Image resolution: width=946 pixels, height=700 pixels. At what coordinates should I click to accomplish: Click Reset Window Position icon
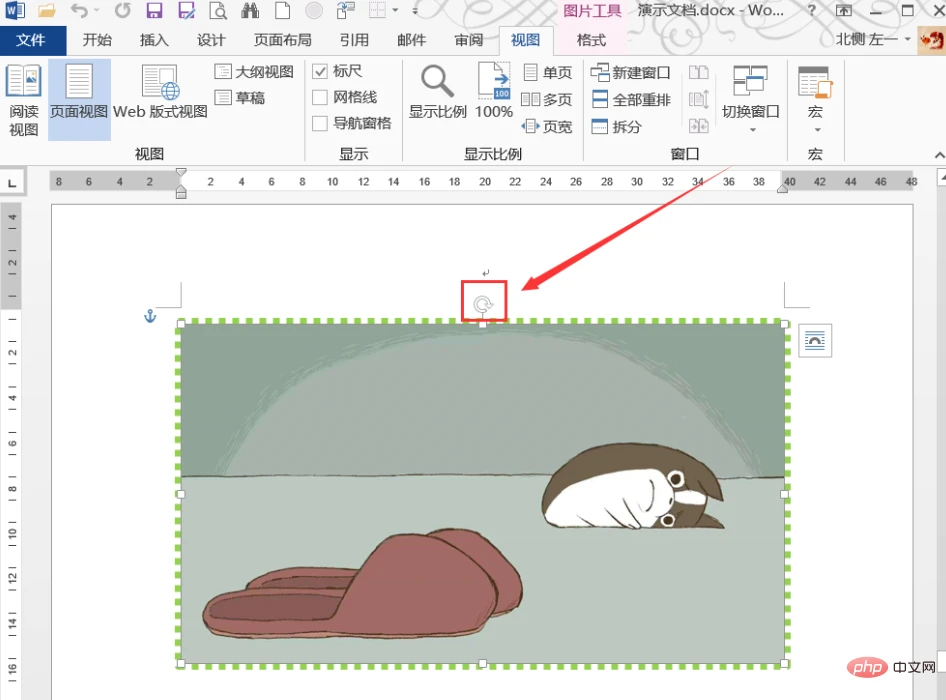tap(699, 126)
